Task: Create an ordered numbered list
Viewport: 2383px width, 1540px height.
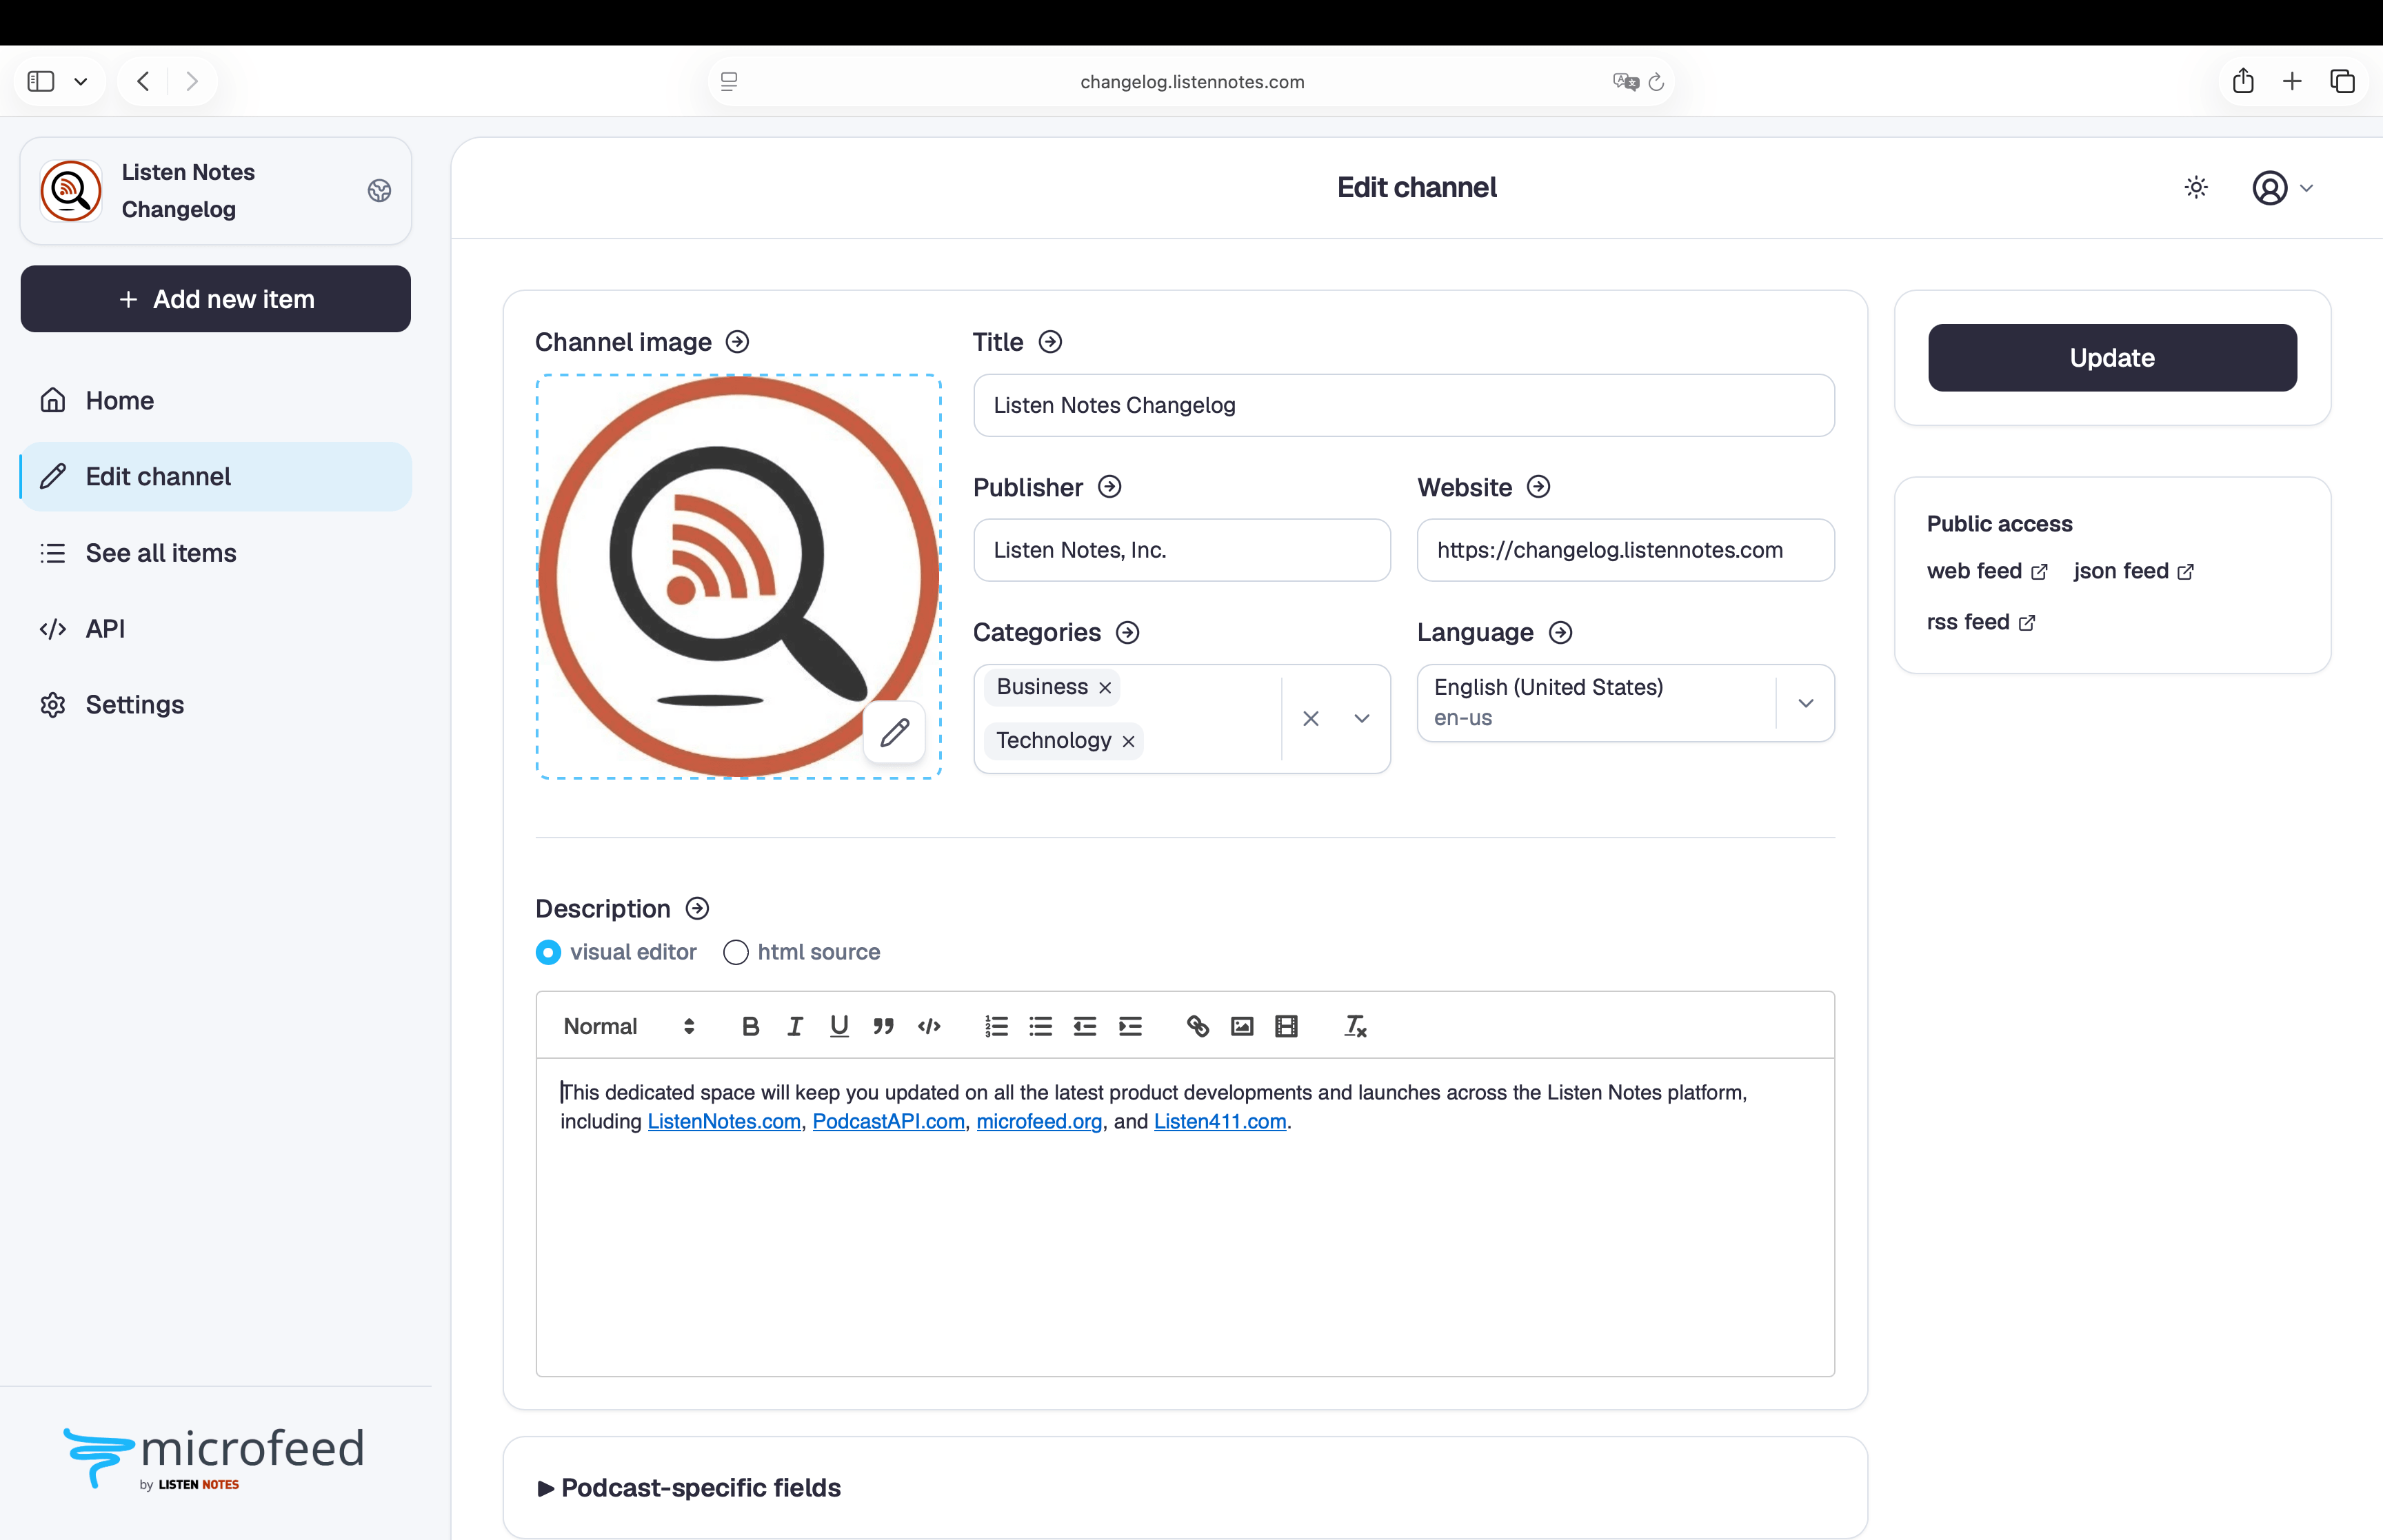Action: pos(996,1026)
